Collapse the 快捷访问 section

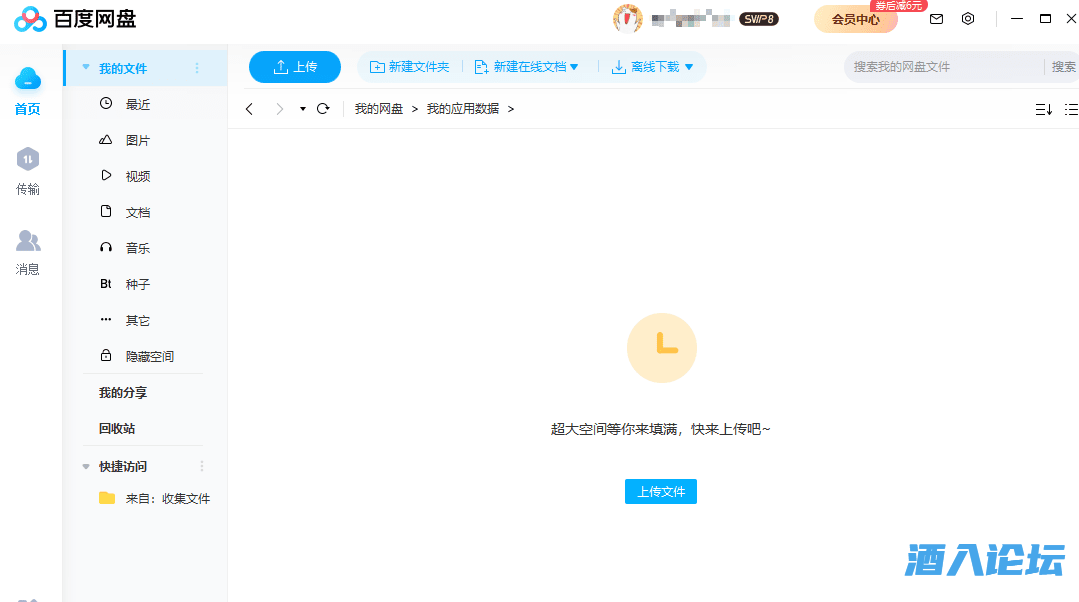point(86,466)
